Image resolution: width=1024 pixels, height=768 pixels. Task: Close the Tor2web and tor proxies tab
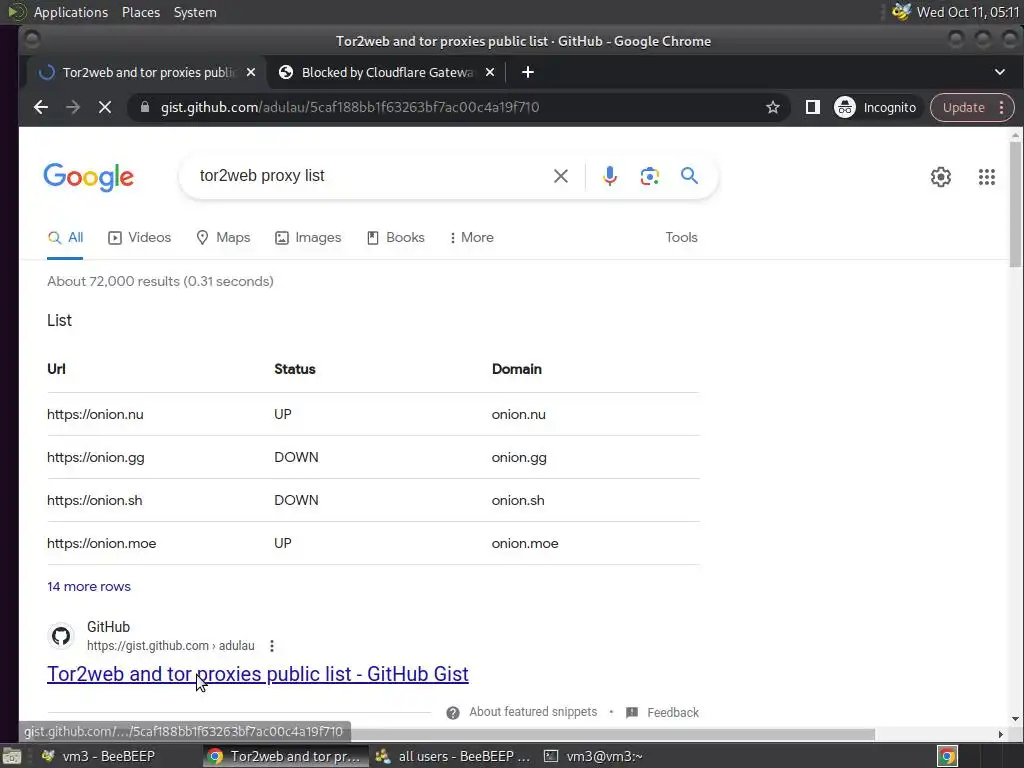pos(251,72)
